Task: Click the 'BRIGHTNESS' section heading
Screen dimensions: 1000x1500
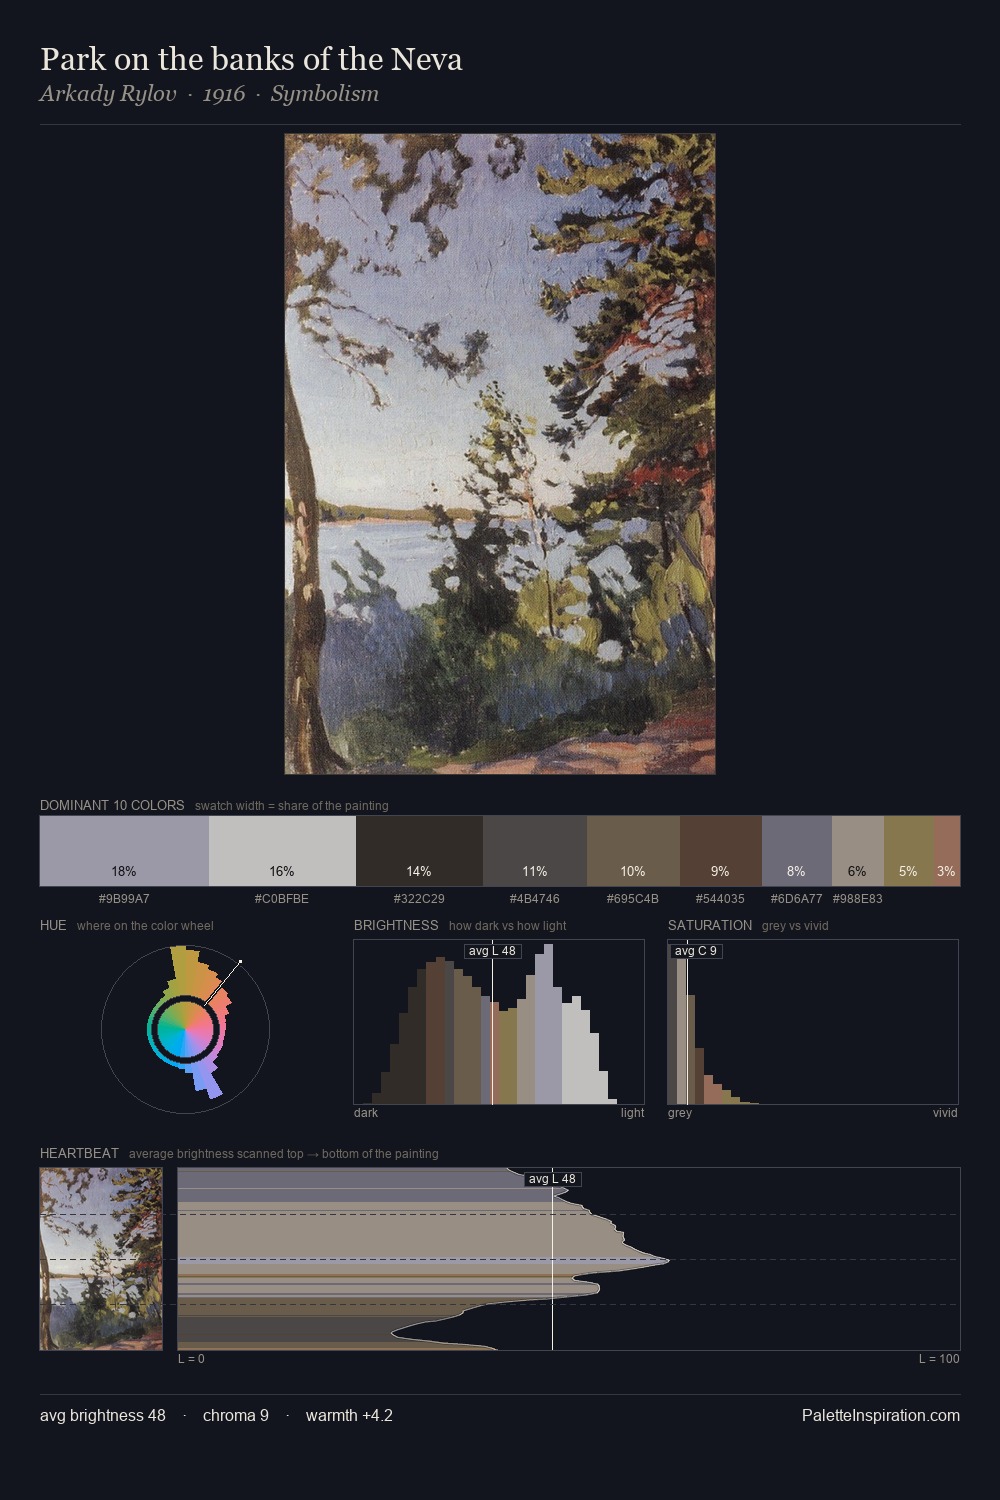Action: pyautogui.click(x=396, y=925)
